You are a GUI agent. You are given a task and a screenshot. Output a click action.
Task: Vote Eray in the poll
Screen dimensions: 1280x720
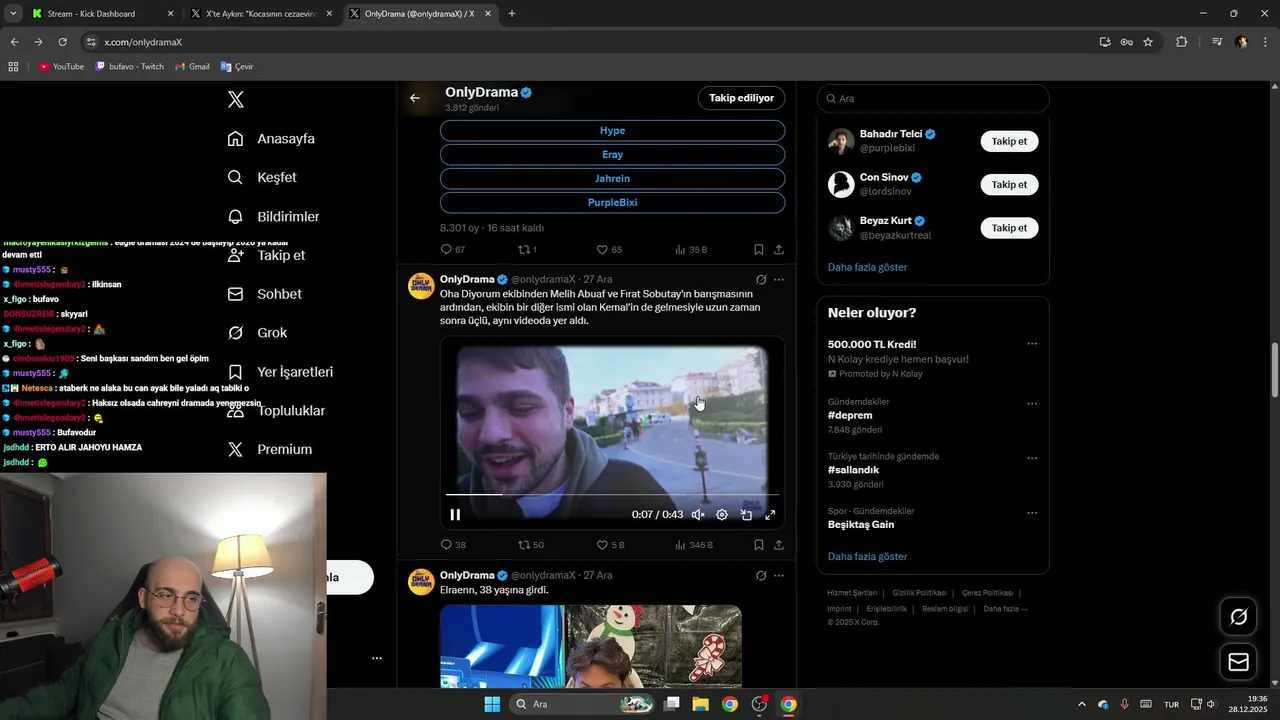coord(612,155)
